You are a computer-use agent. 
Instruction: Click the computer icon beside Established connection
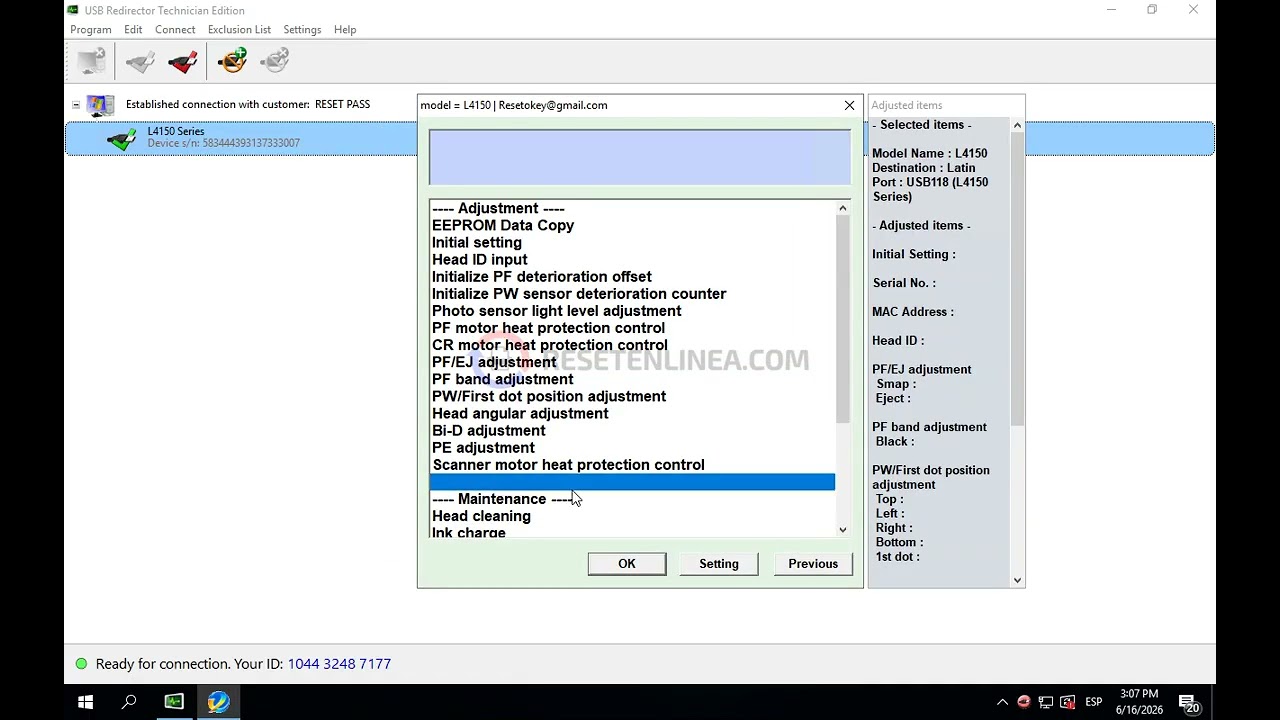pyautogui.click(x=100, y=105)
